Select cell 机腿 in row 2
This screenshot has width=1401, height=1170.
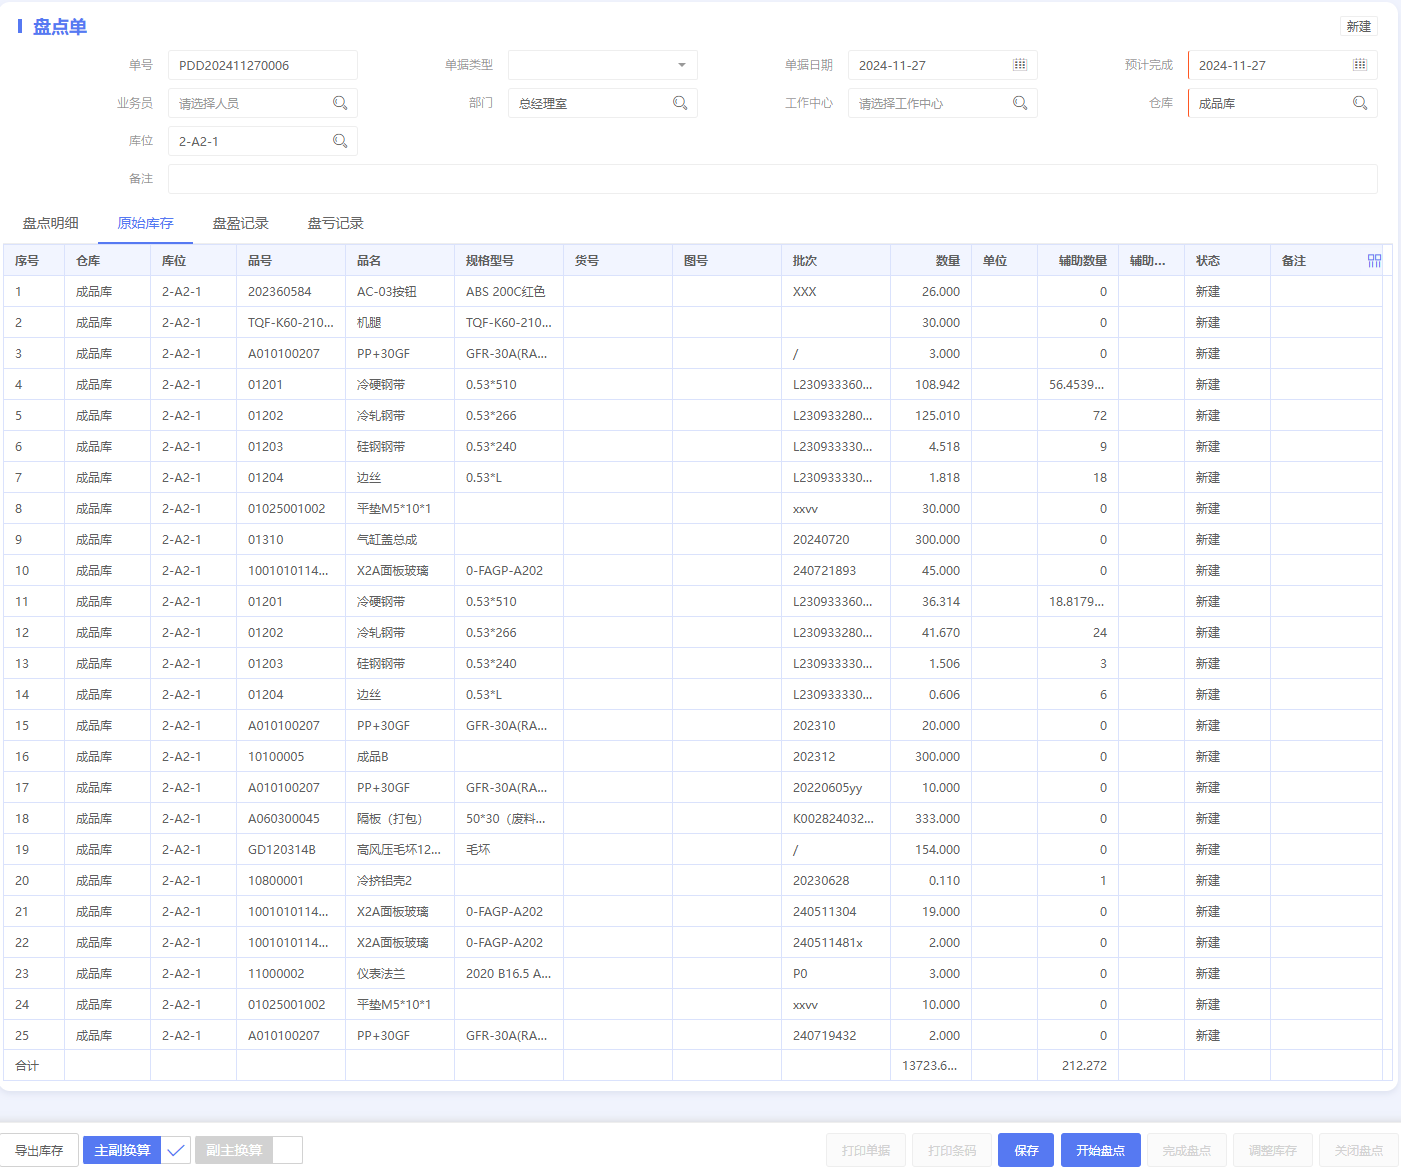tap(400, 323)
